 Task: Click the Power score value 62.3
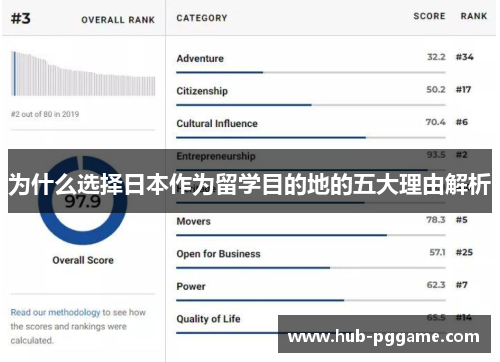[436, 285]
